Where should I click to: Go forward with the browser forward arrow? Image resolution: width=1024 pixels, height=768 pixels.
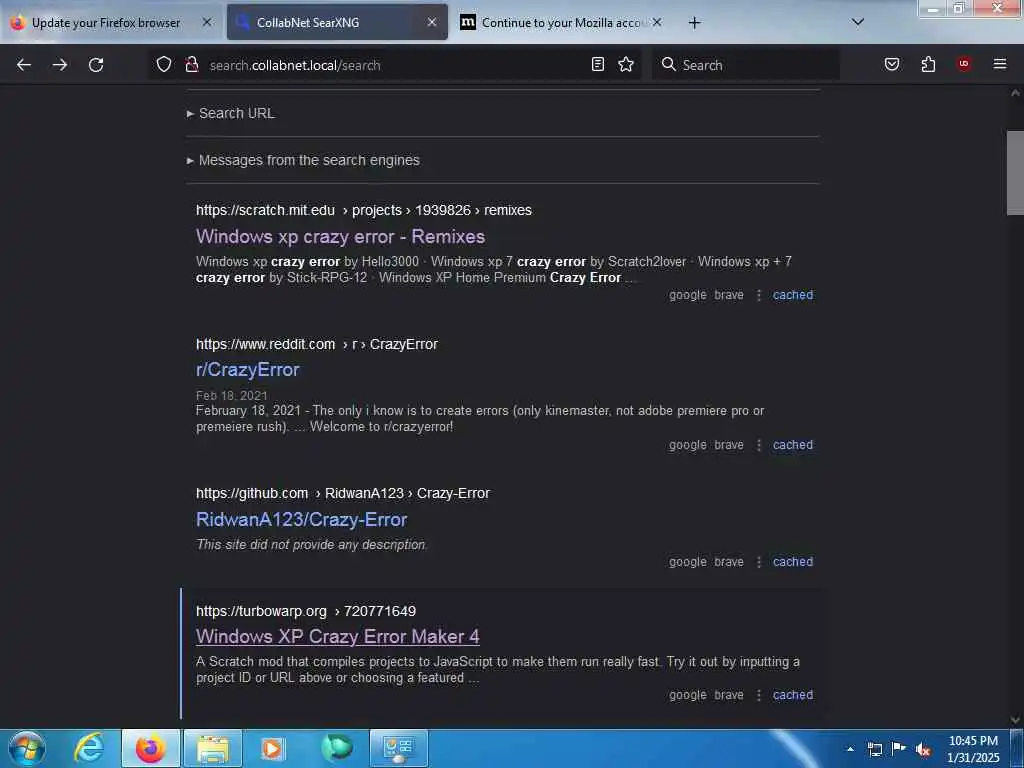pyautogui.click(x=60, y=65)
